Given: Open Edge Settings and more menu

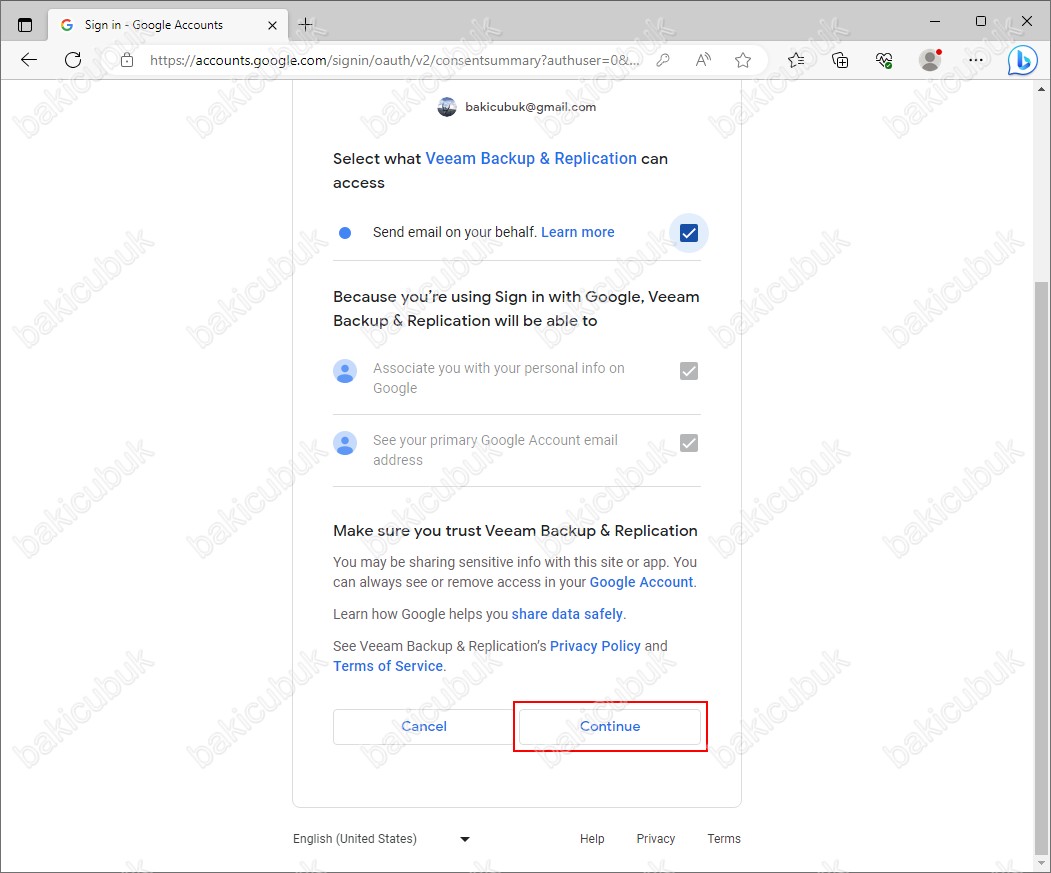Looking at the screenshot, I should 976,60.
